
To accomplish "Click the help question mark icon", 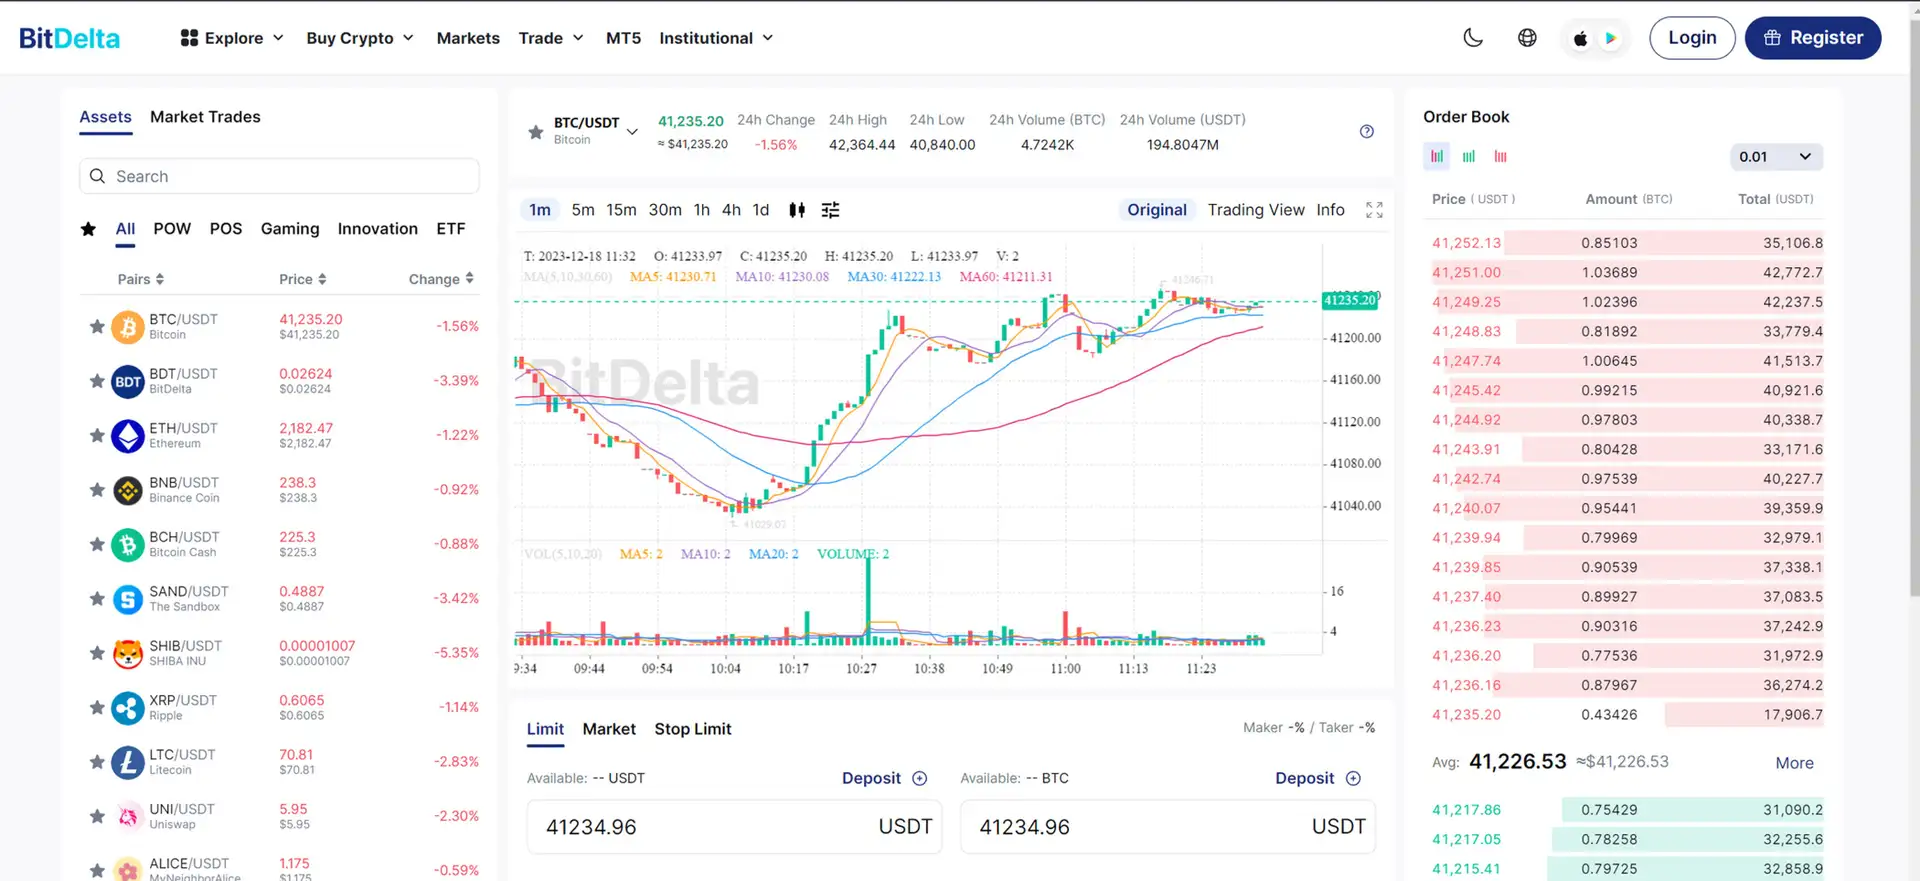I will [1367, 132].
